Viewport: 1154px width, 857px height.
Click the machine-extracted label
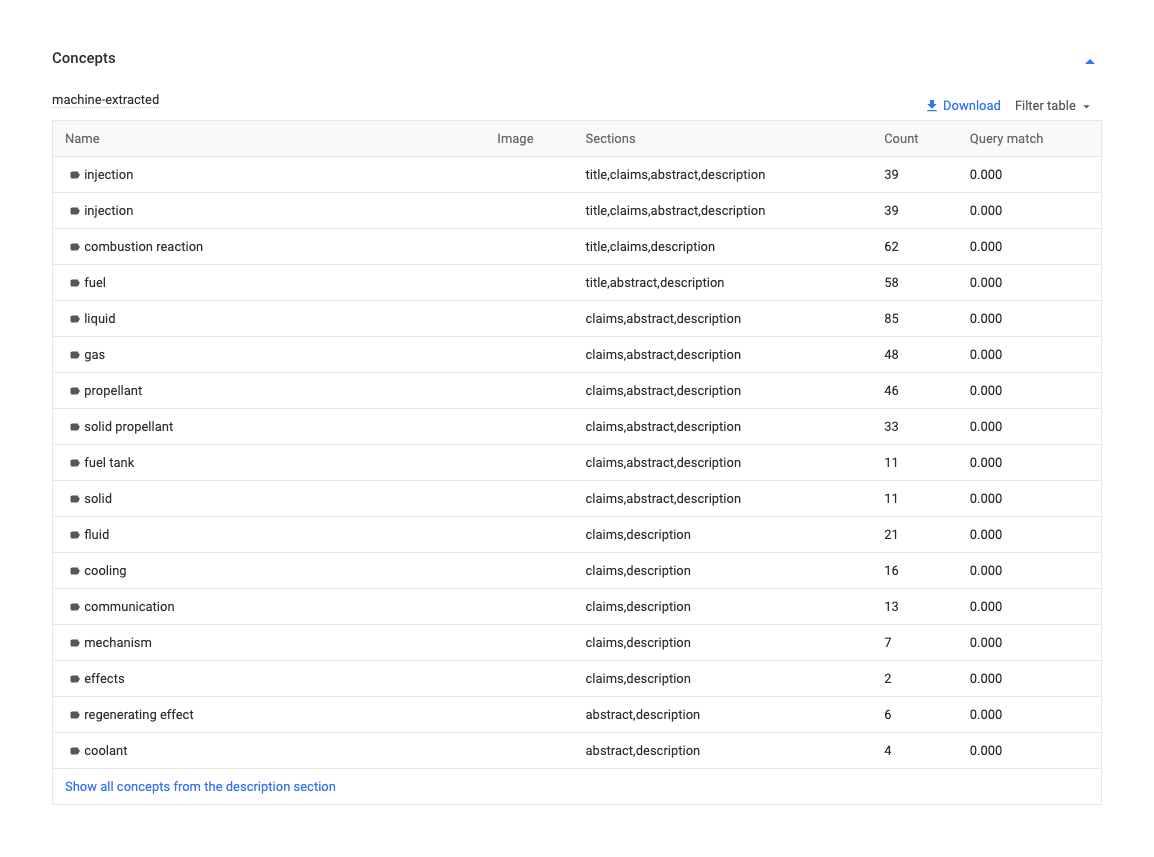coord(105,99)
